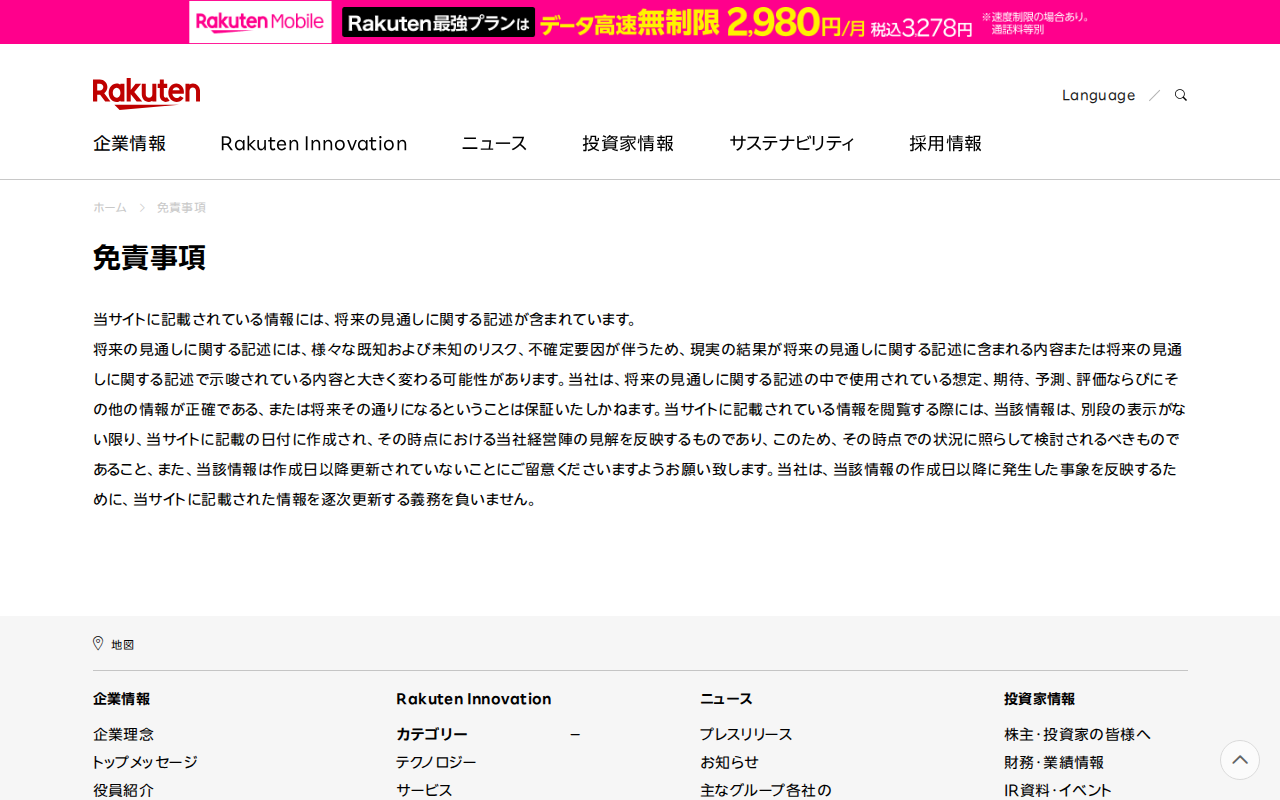Click the Rakuten最強プラン badge in the banner

[438, 21]
